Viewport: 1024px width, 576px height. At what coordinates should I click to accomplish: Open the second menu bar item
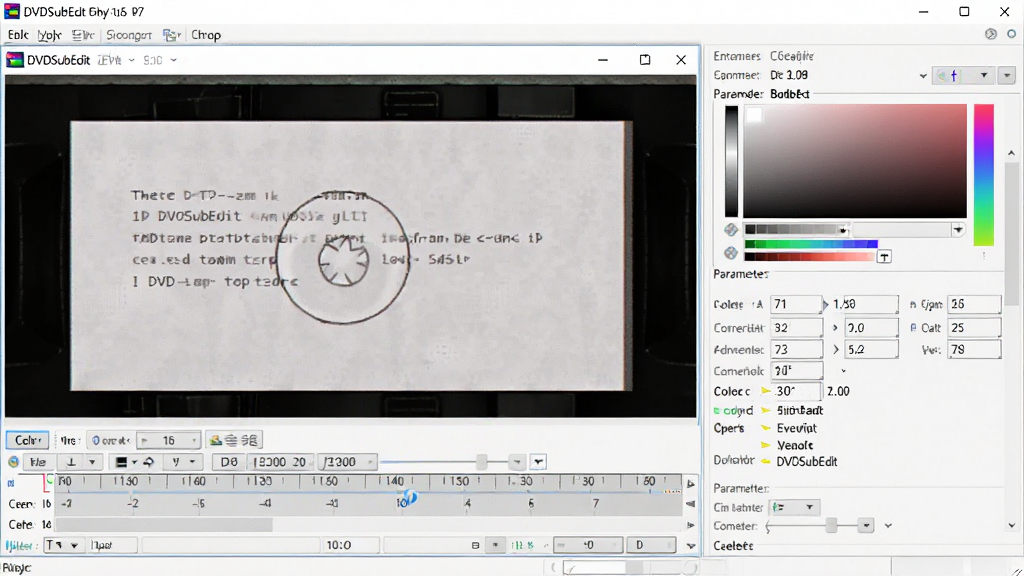click(x=49, y=35)
